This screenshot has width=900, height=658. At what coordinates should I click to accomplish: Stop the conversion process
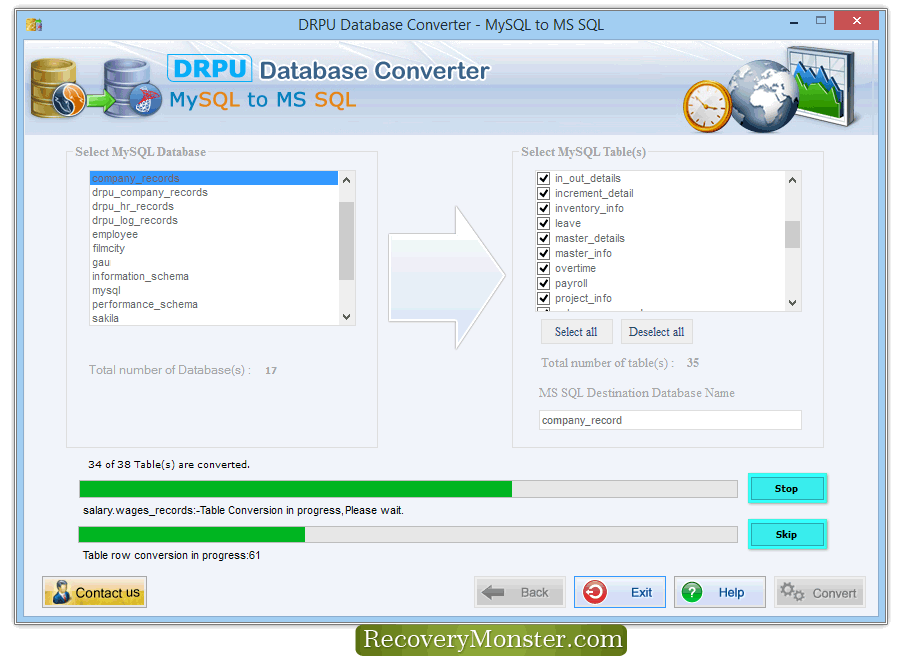(787, 489)
